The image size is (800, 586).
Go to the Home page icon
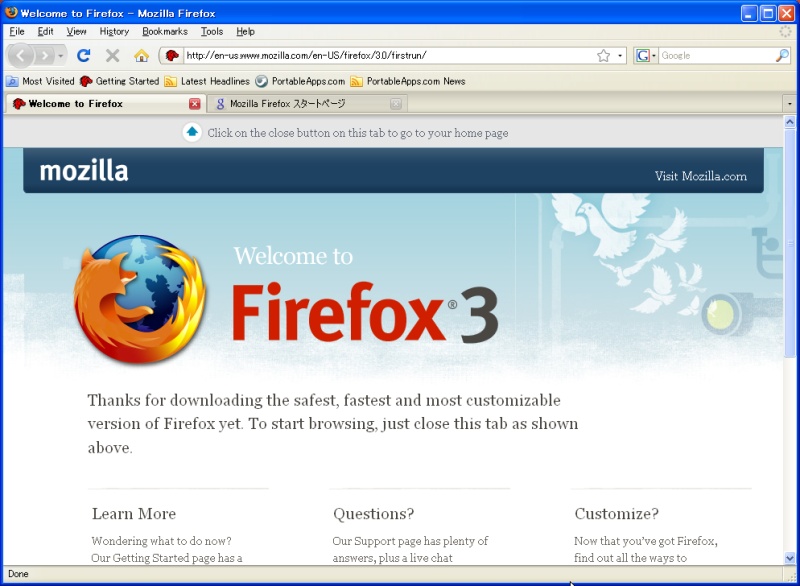pyautogui.click(x=141, y=55)
